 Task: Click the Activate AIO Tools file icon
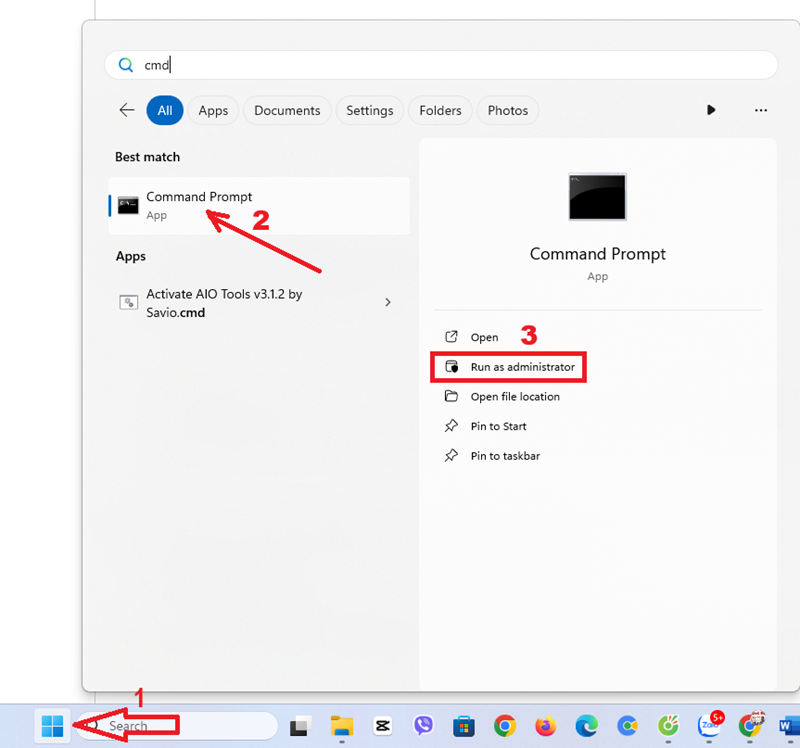(x=129, y=303)
